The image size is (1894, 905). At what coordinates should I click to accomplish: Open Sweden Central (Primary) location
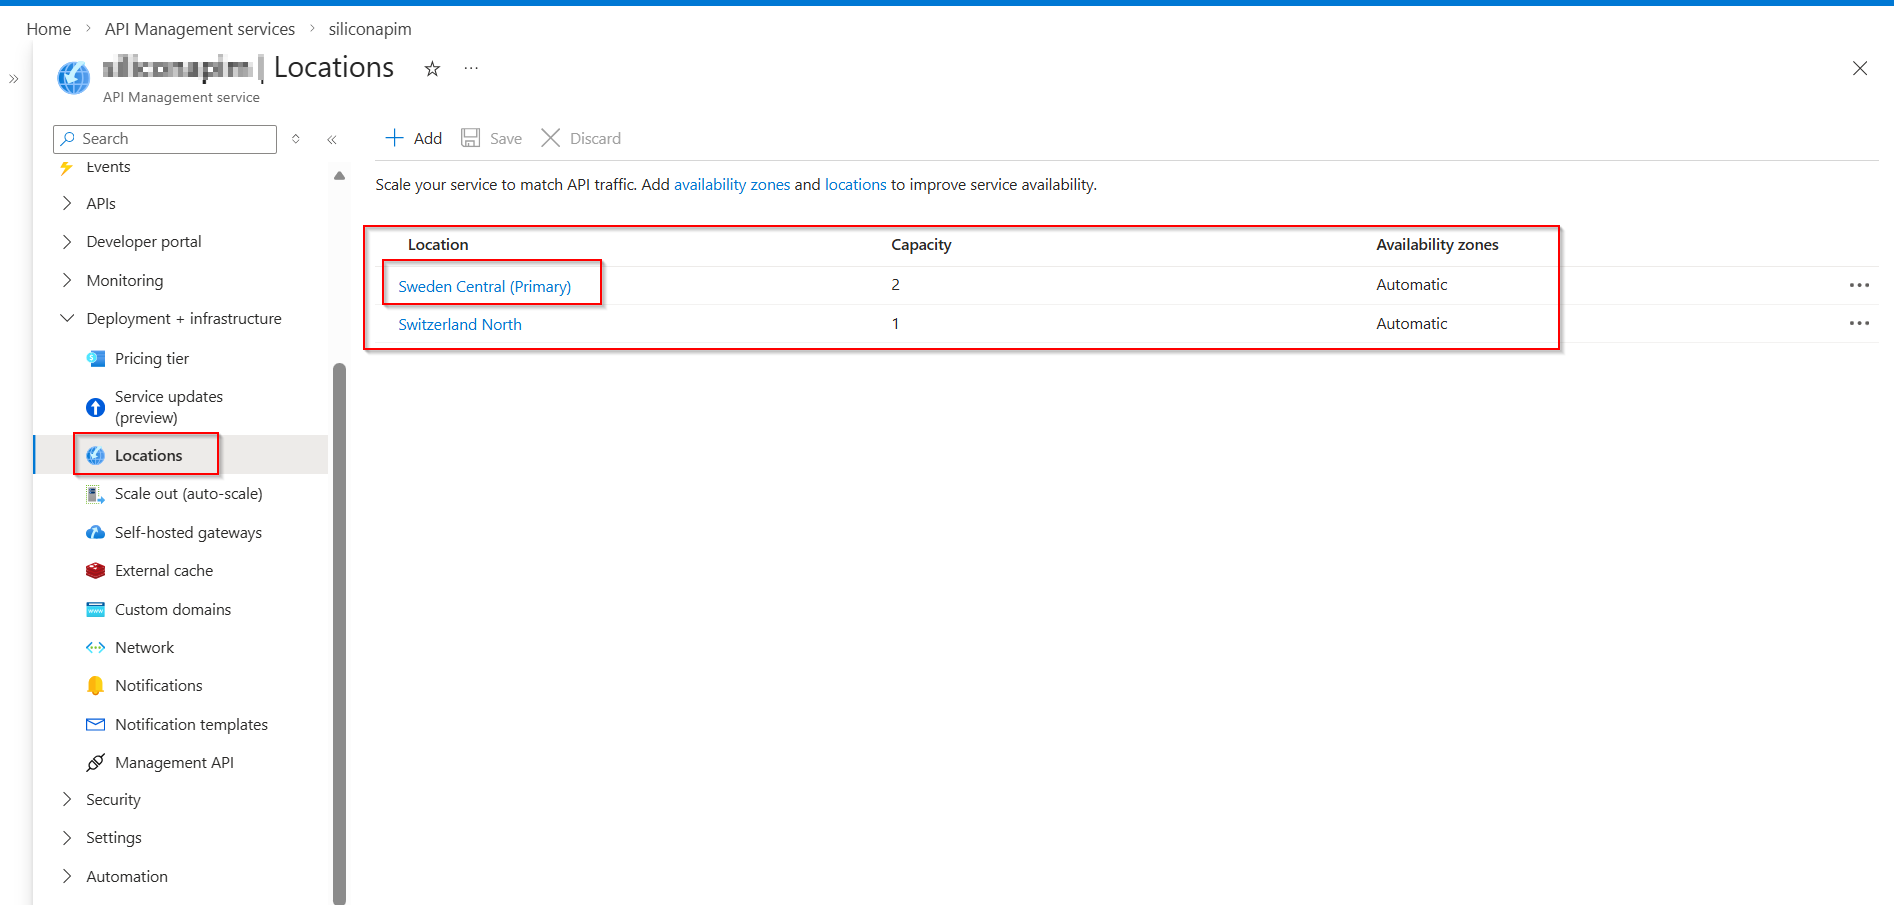pos(485,286)
